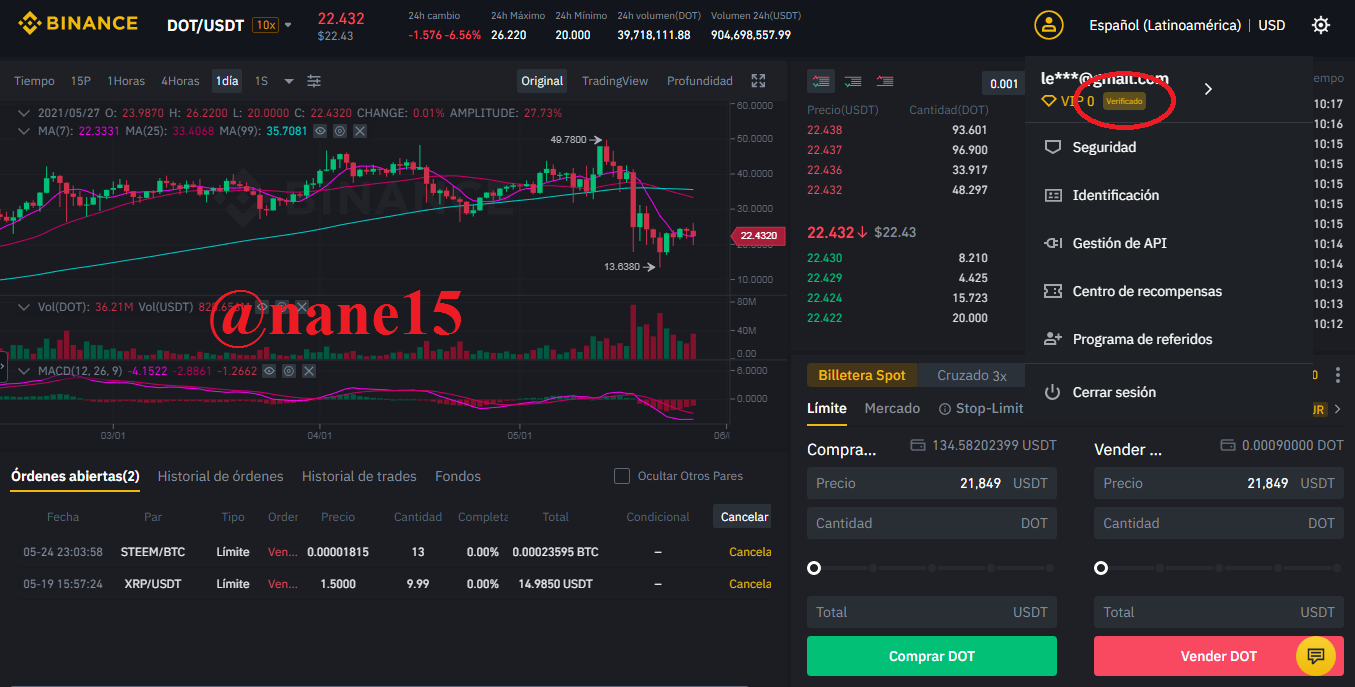Cancel the STEEM/BTC open order
1355x687 pixels.
coord(750,552)
